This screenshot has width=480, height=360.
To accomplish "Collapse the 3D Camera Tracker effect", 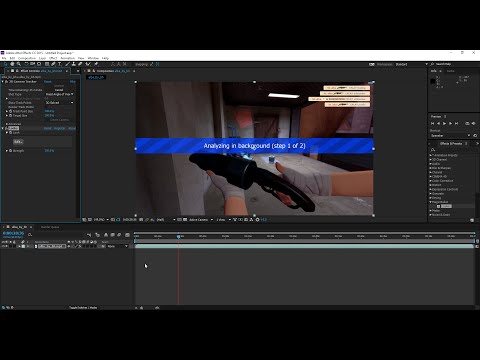I will [x=3, y=82].
